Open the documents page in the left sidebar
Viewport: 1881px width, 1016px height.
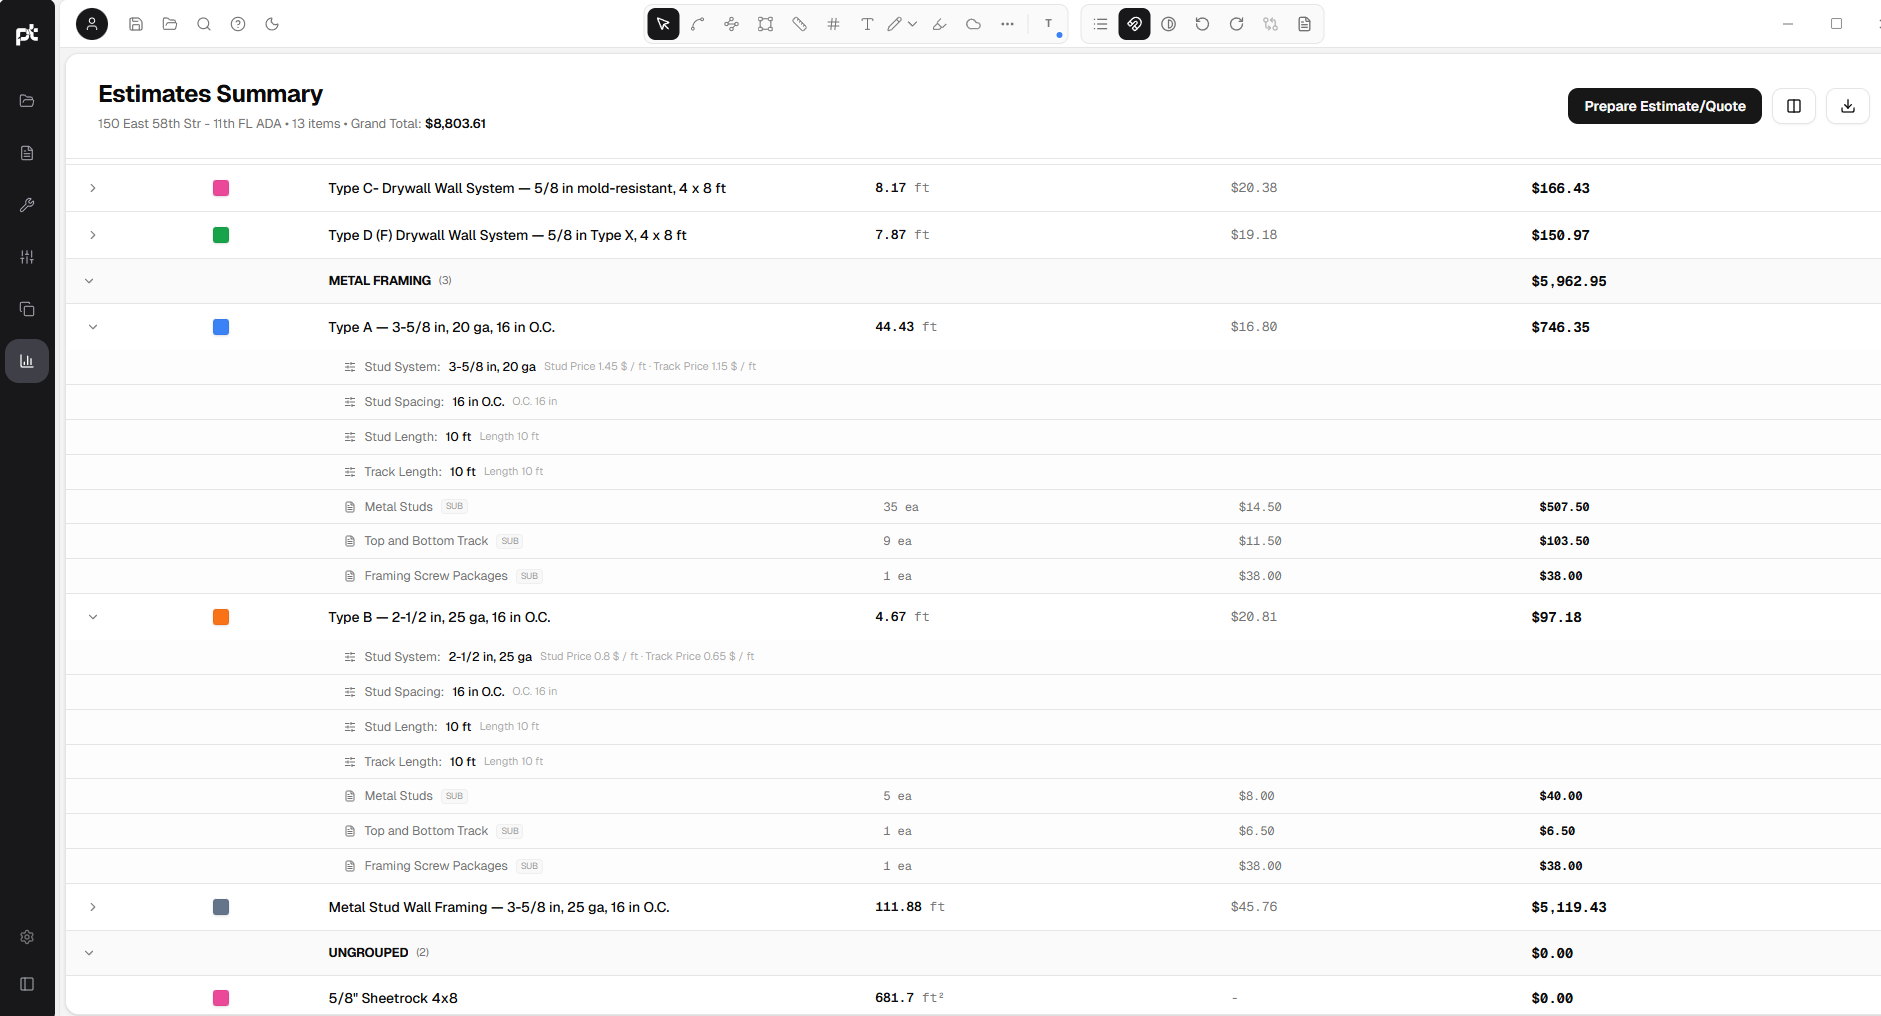tap(27, 153)
